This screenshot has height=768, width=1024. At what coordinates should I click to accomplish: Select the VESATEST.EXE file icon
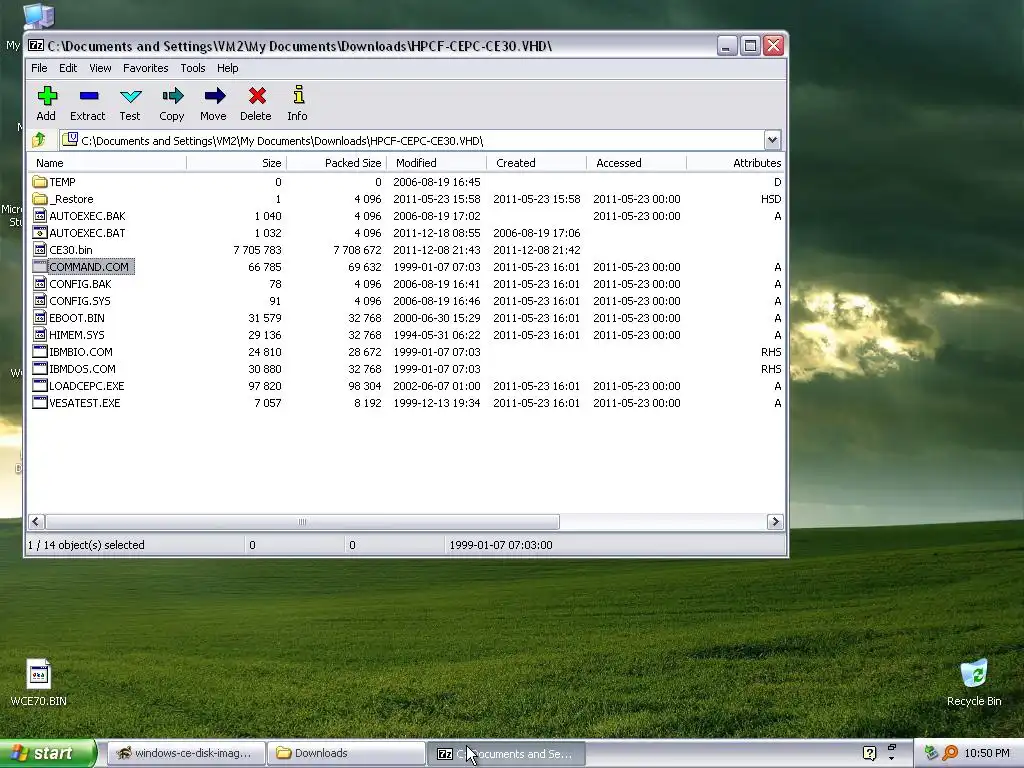pos(40,402)
